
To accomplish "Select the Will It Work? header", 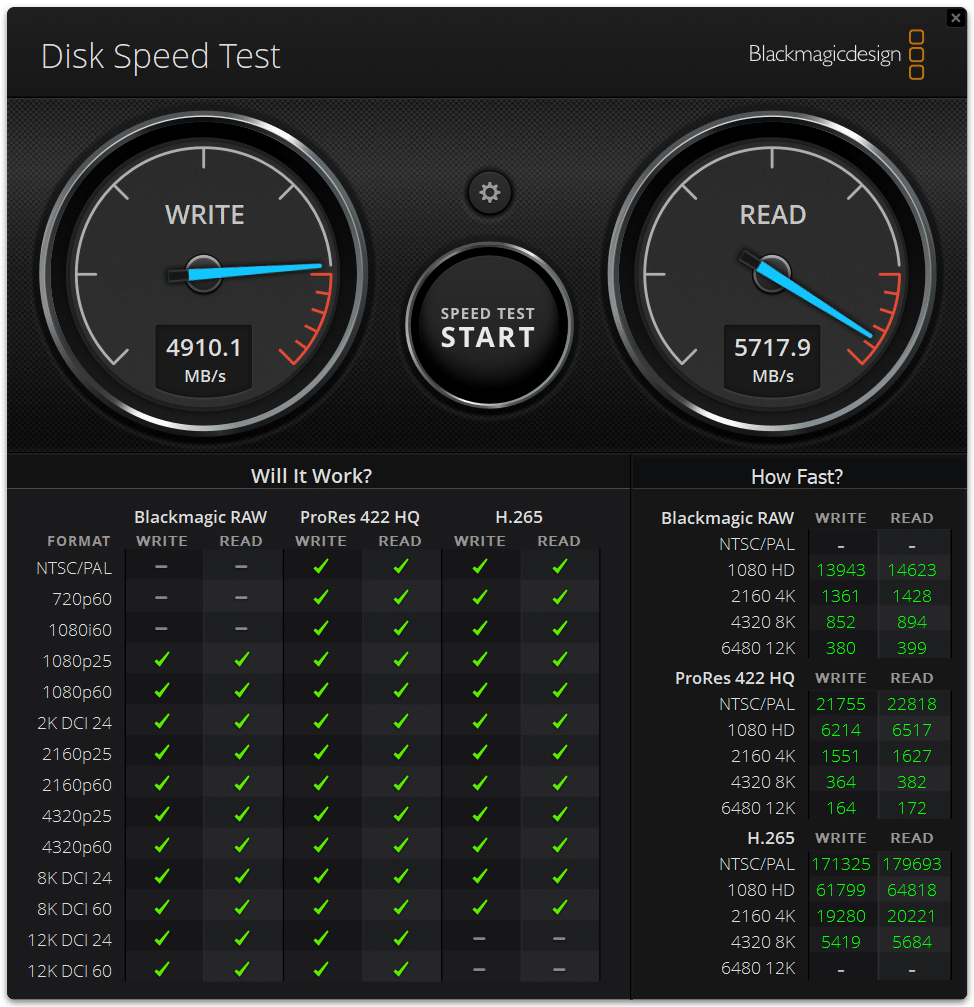I will tap(311, 476).
